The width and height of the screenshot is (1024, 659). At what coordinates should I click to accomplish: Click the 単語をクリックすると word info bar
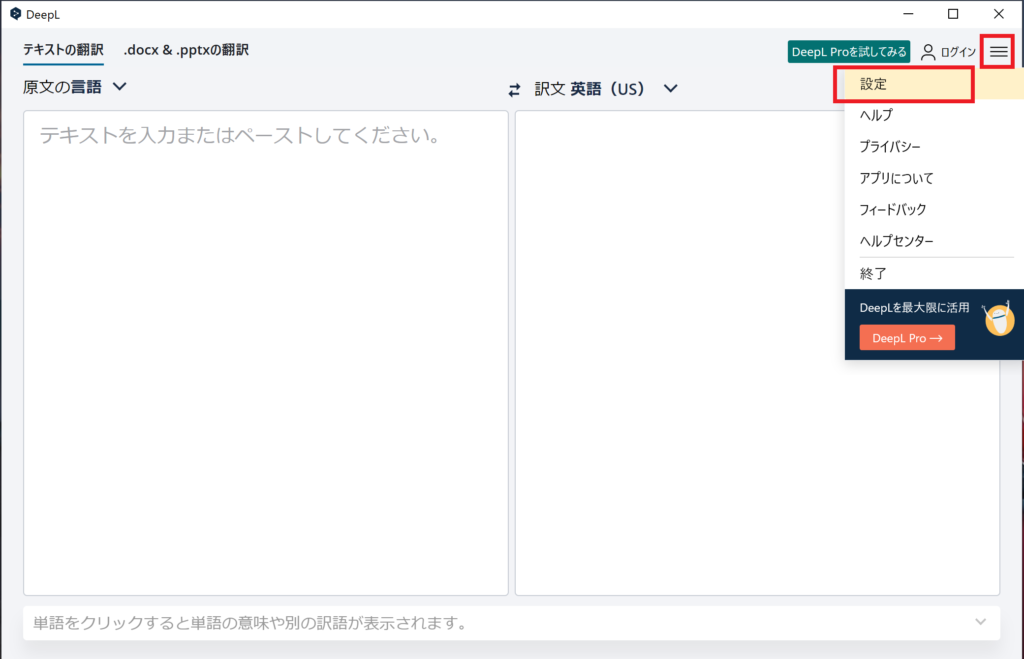pyautogui.click(x=511, y=623)
